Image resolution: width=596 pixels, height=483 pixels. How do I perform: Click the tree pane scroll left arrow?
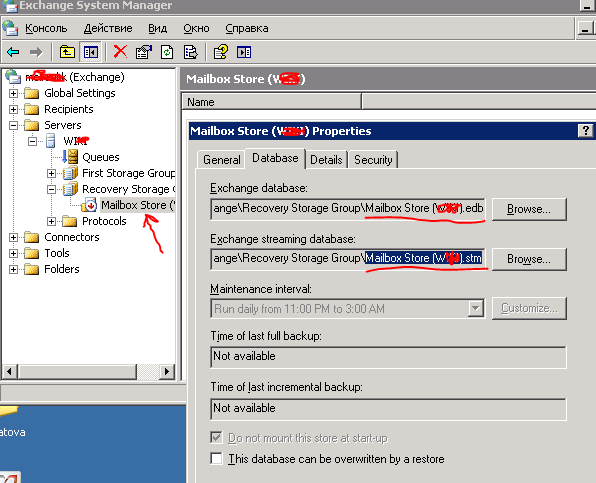tap(10, 371)
